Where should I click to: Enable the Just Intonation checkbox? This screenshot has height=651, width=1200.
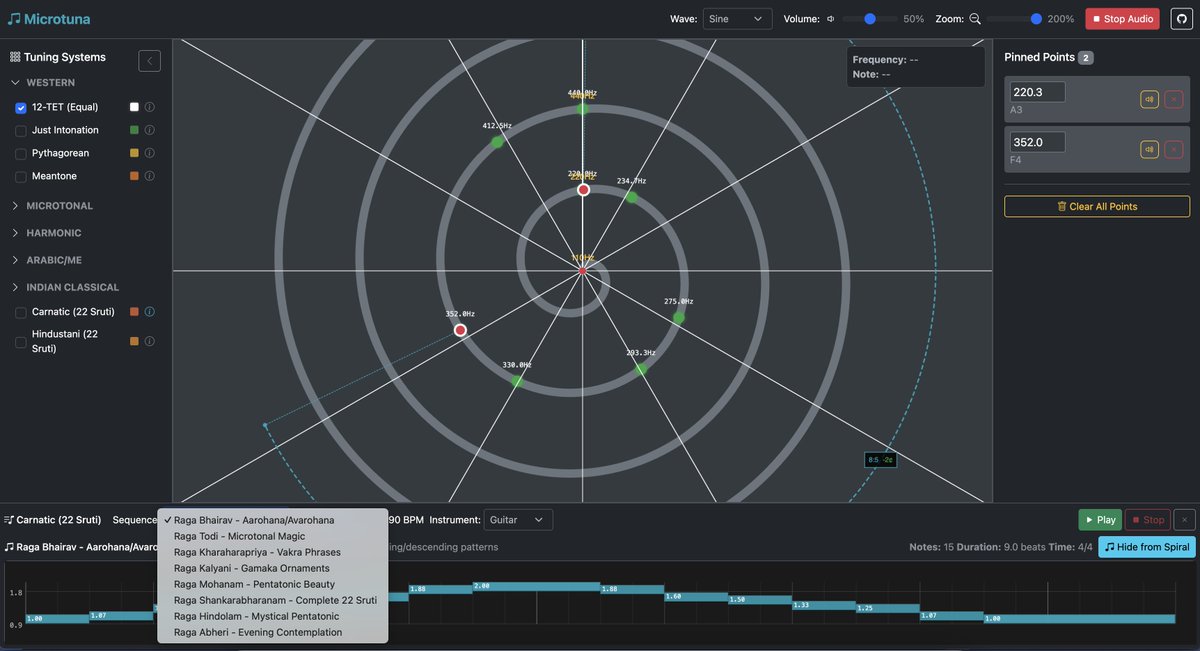tap(21, 130)
